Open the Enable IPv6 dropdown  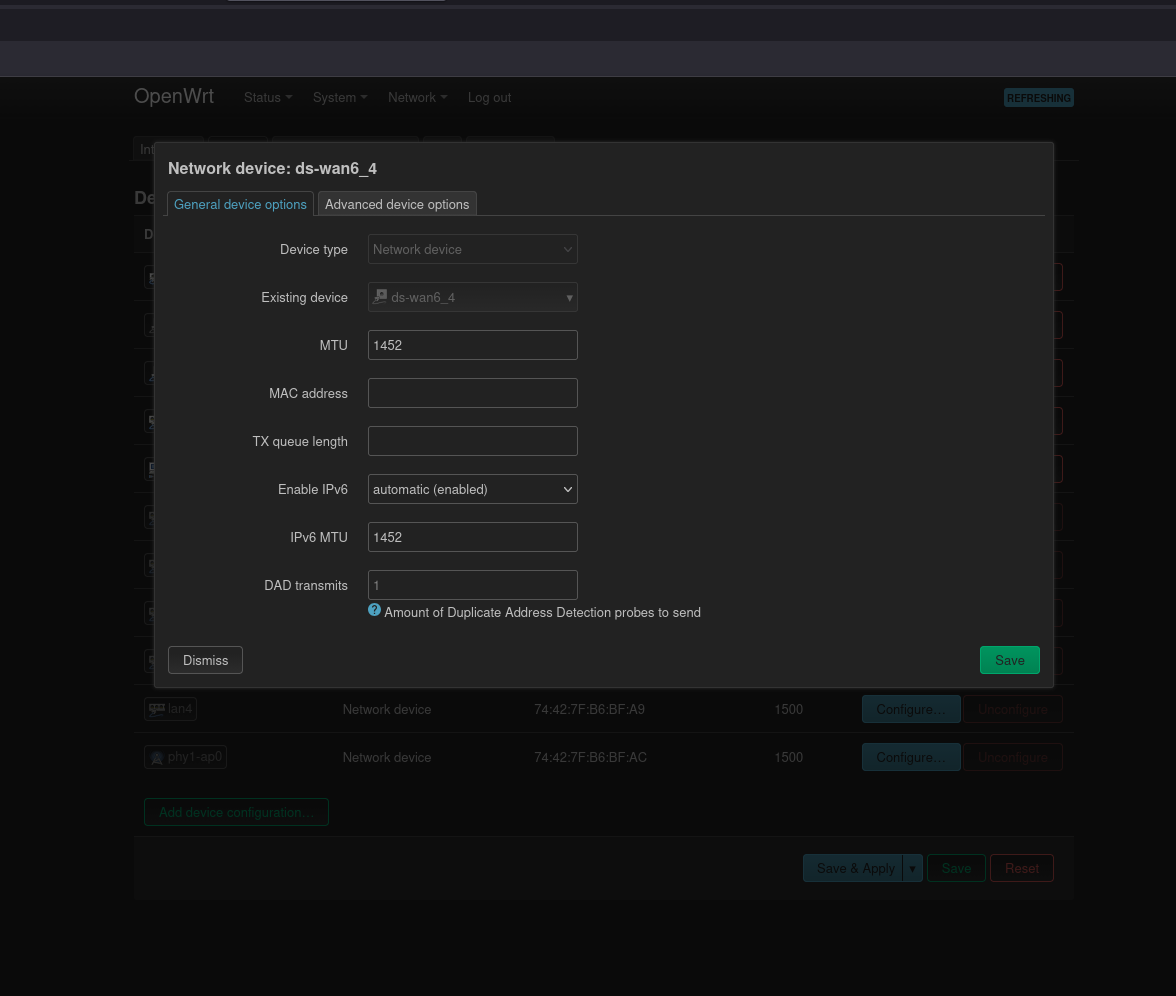coord(472,489)
